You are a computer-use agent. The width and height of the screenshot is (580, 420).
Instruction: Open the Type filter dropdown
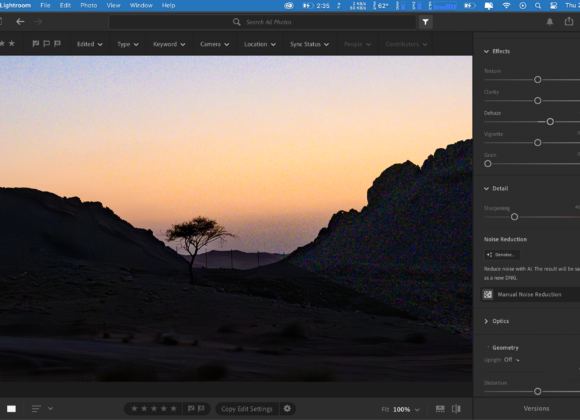point(128,44)
